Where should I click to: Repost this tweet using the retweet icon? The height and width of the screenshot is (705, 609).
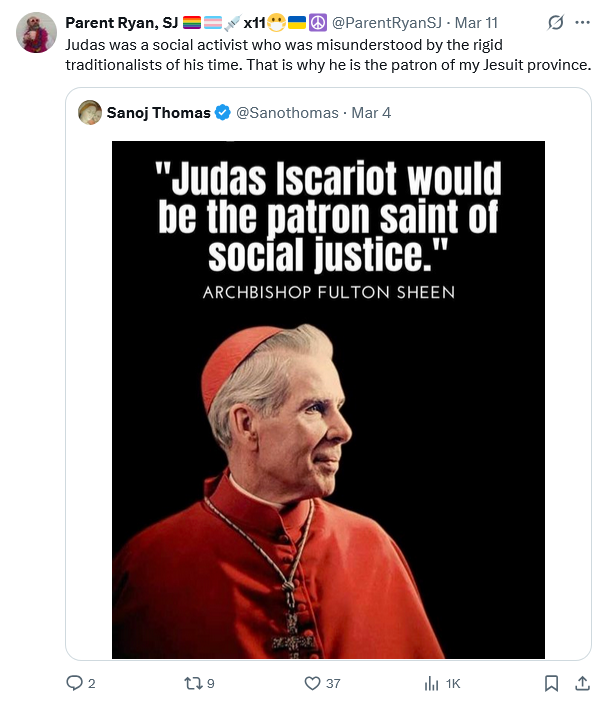pyautogui.click(x=192, y=684)
